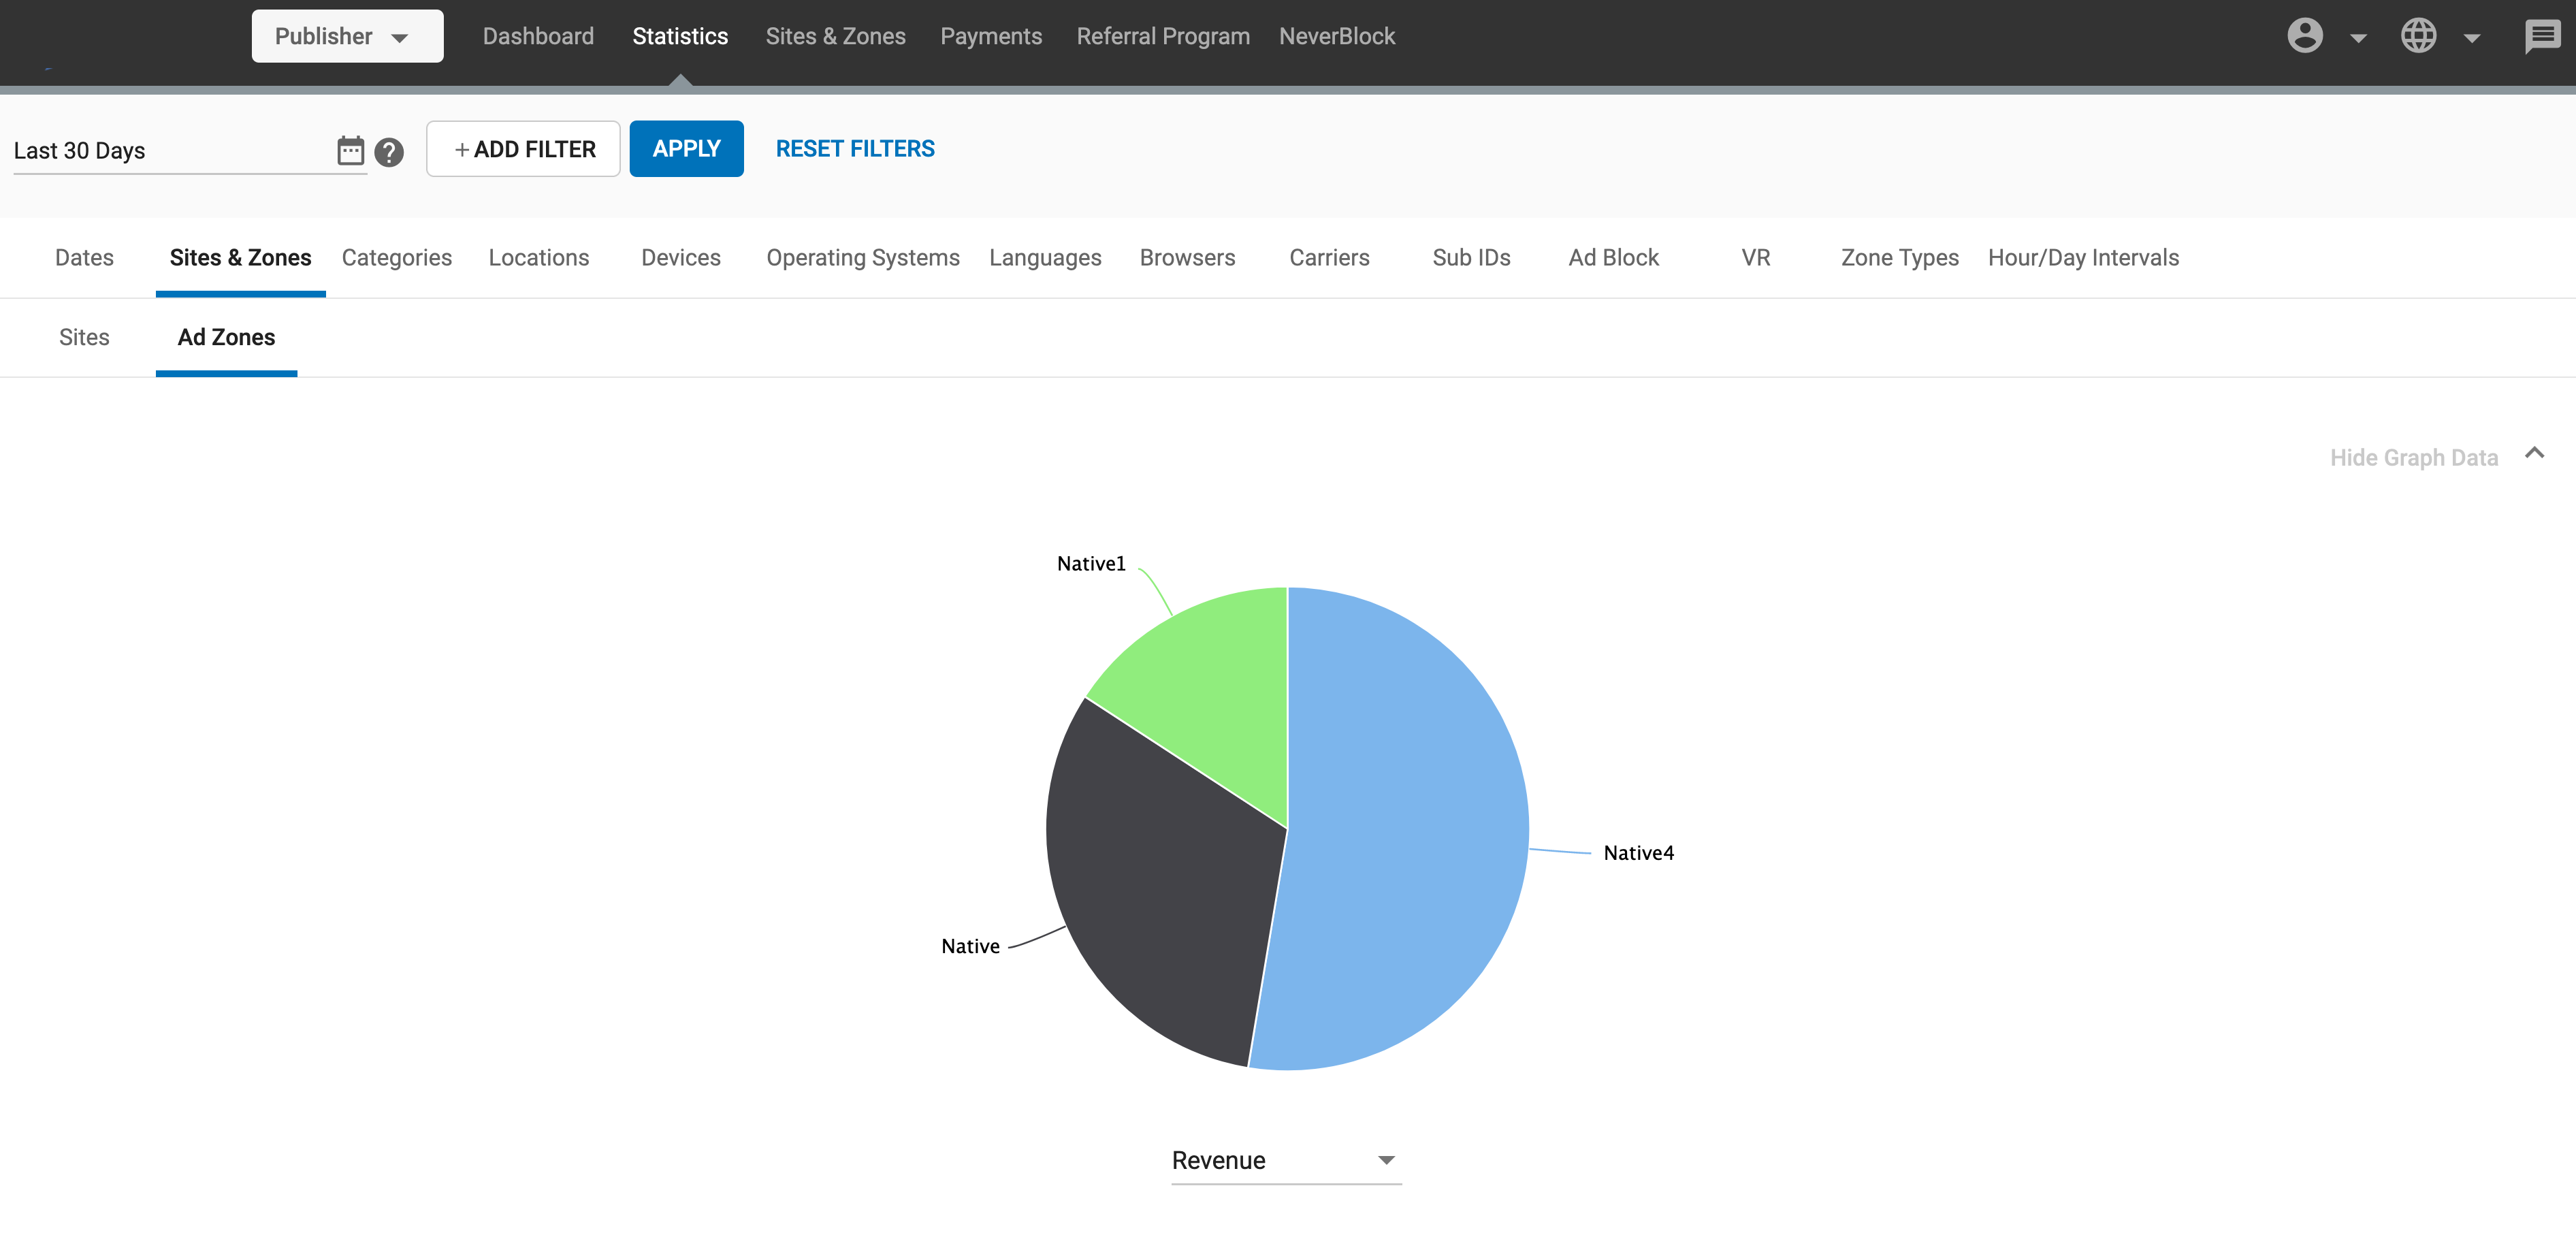2576x1235 pixels.
Task: Open the Zone Types tab
Action: 1899,258
